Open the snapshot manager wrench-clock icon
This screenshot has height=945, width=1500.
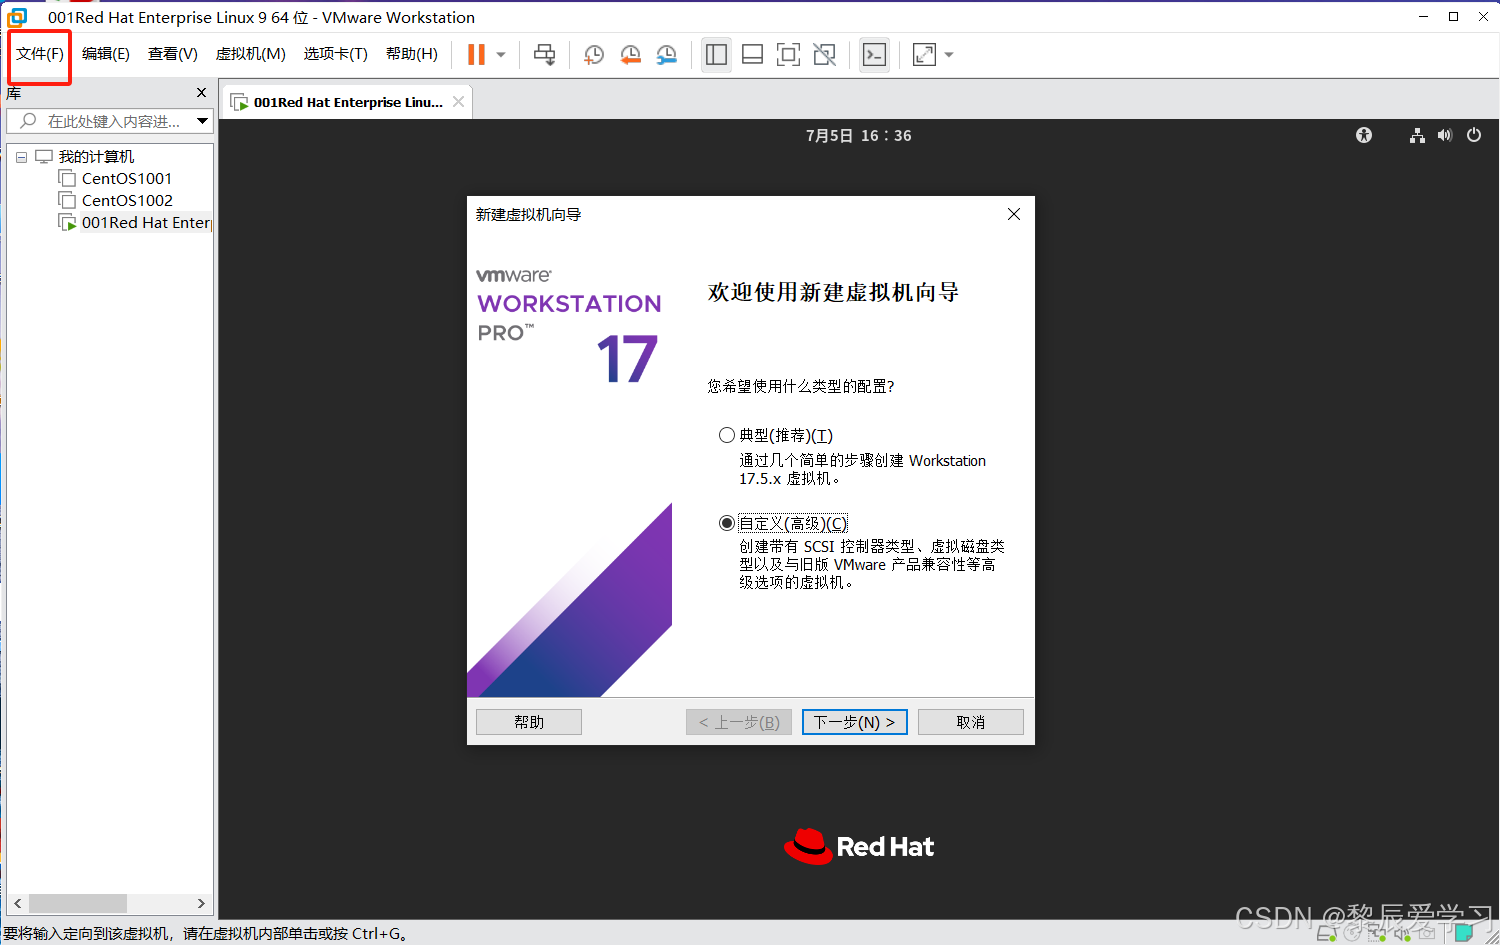(666, 55)
